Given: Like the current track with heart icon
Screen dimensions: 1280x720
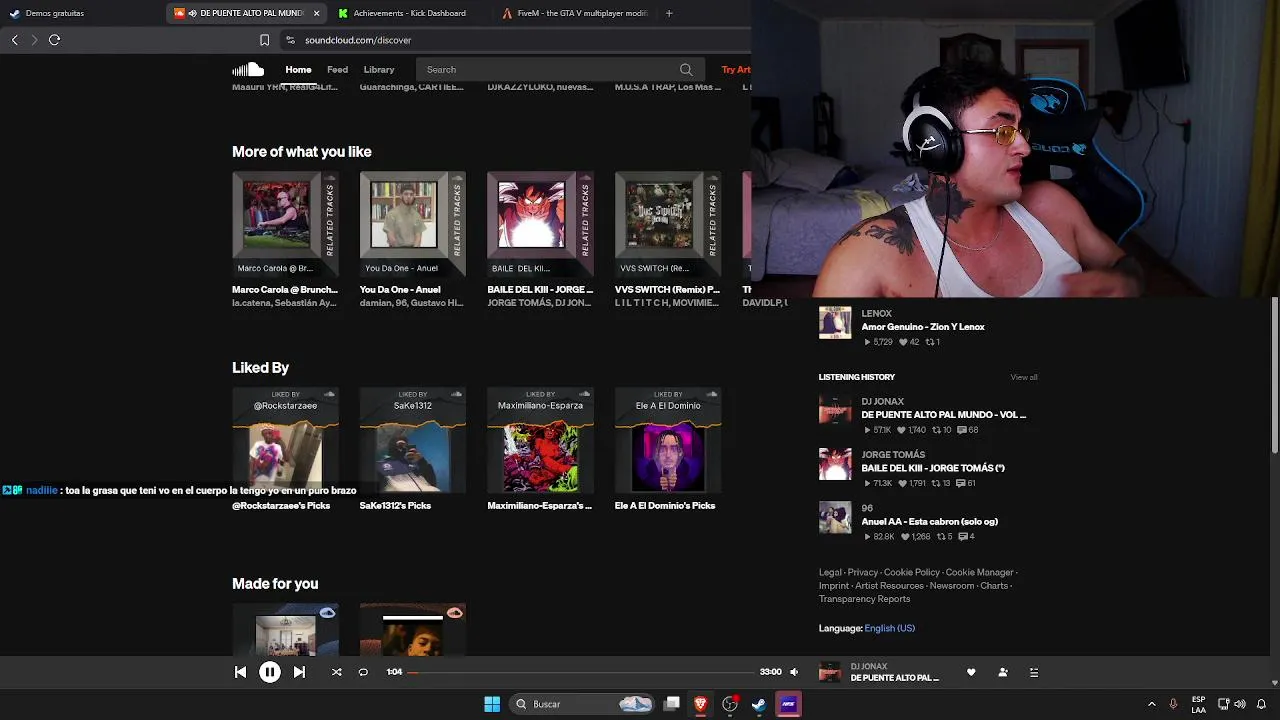Looking at the screenshot, I should pos(971,672).
